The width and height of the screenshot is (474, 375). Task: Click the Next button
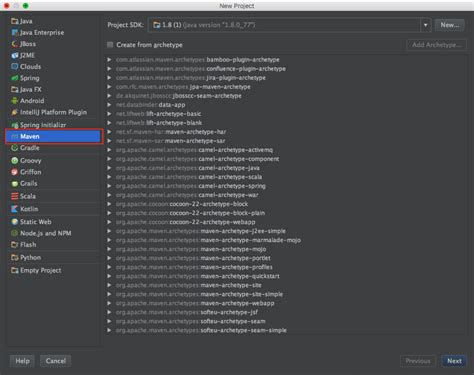[x=454, y=361]
